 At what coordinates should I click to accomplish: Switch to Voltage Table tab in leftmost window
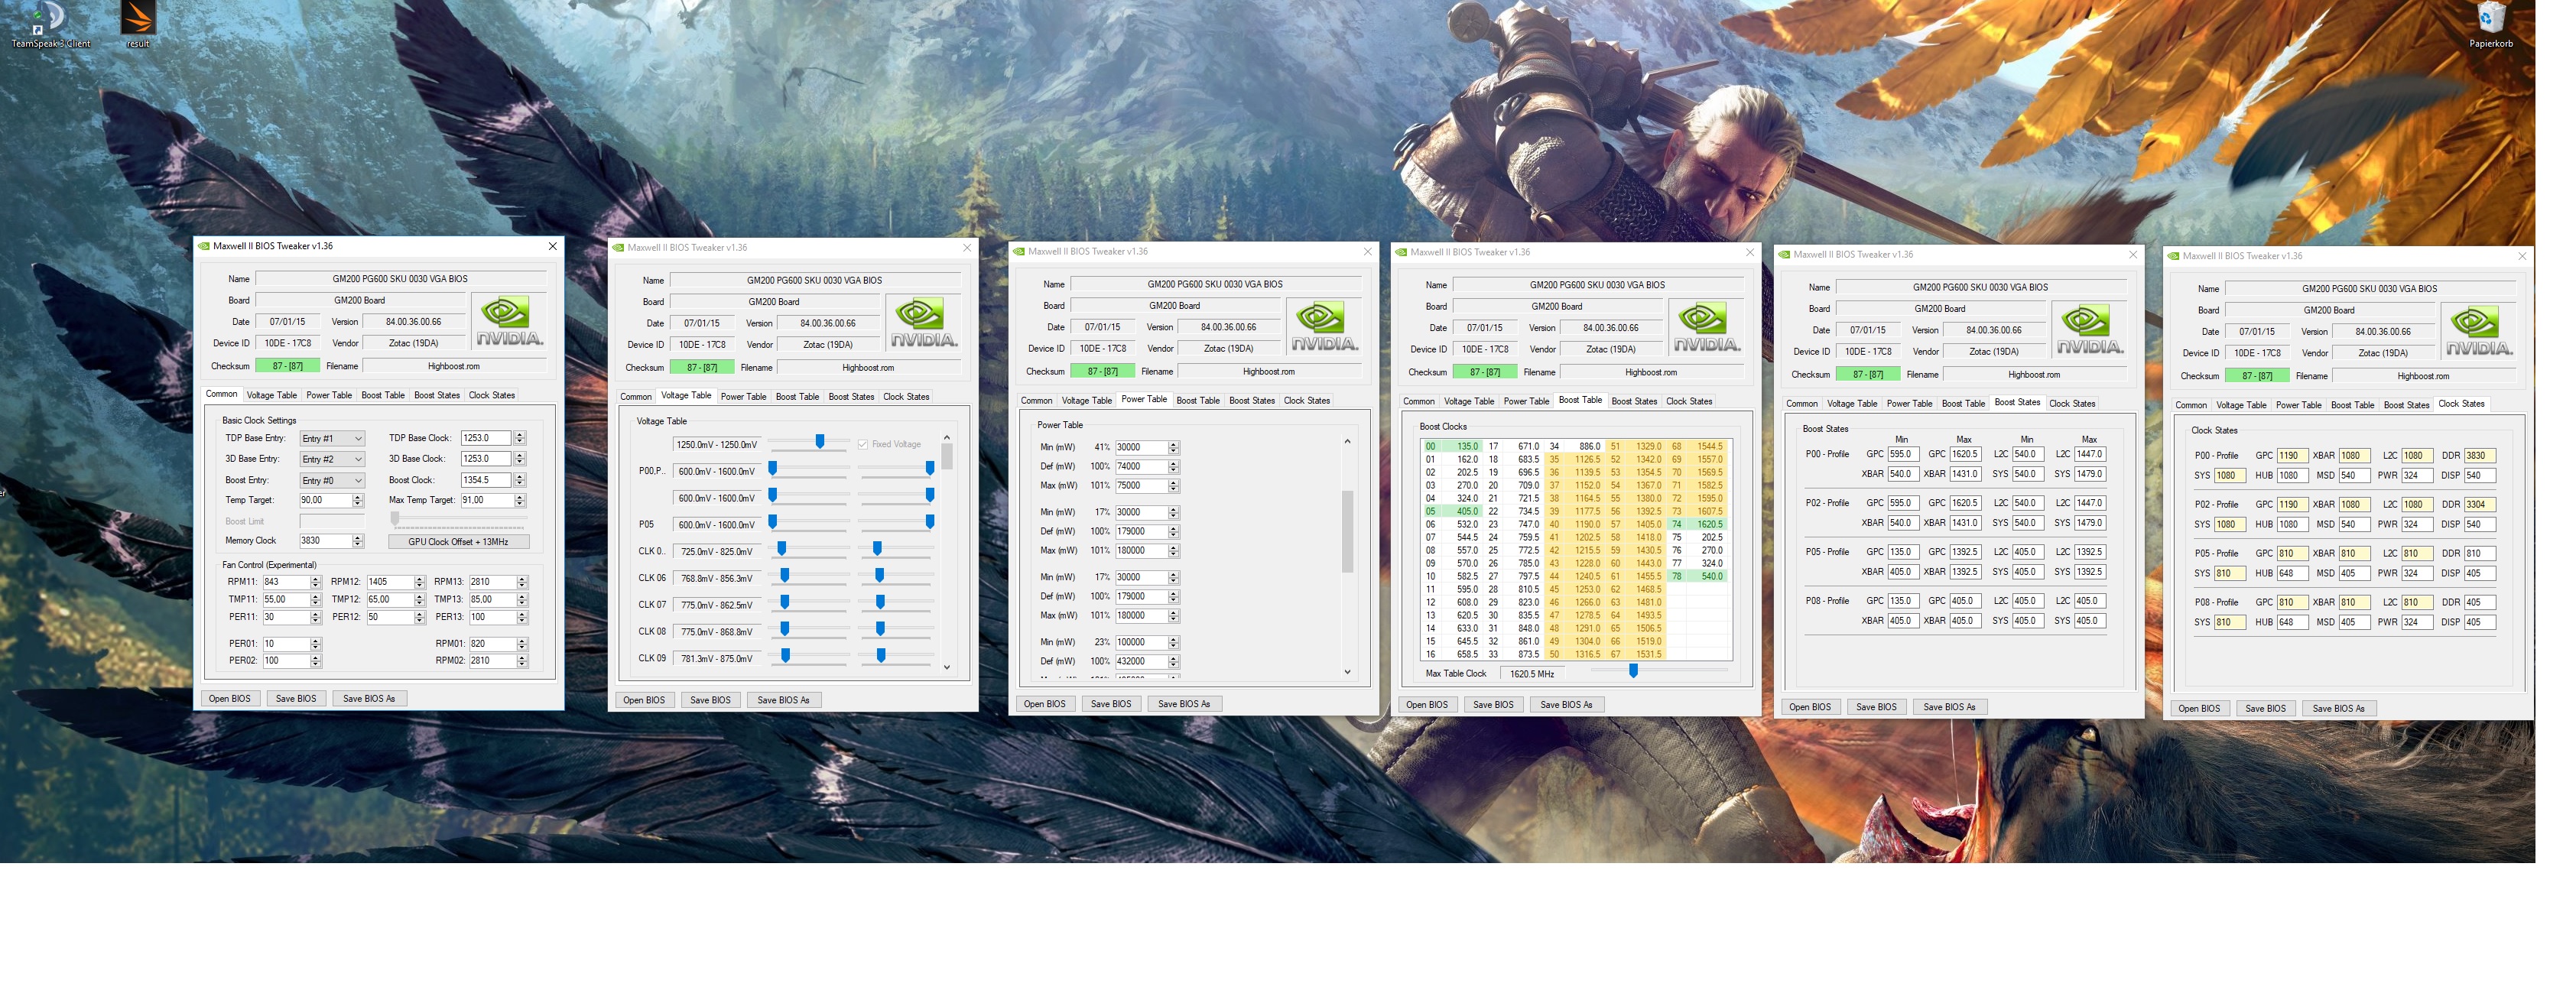coord(272,396)
